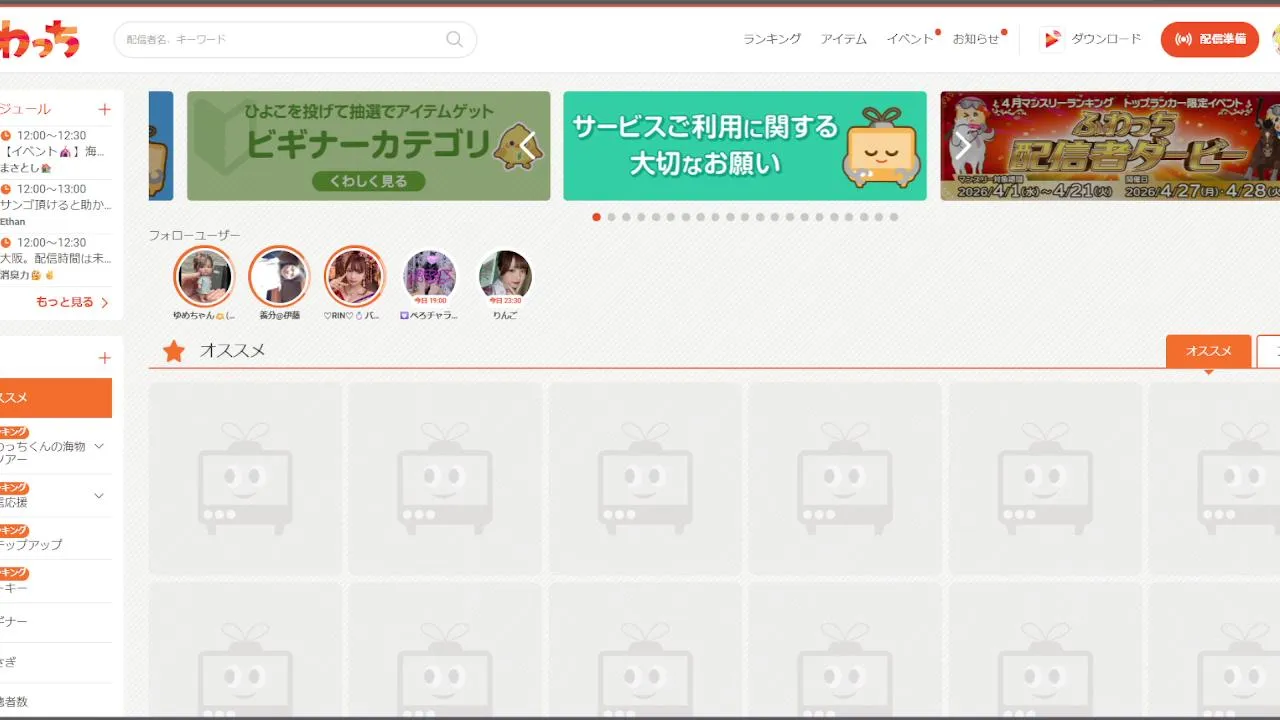Screen dimensions: 1280x720
Task: Click もっと見る in the schedule panel
Action: [x=64, y=302]
